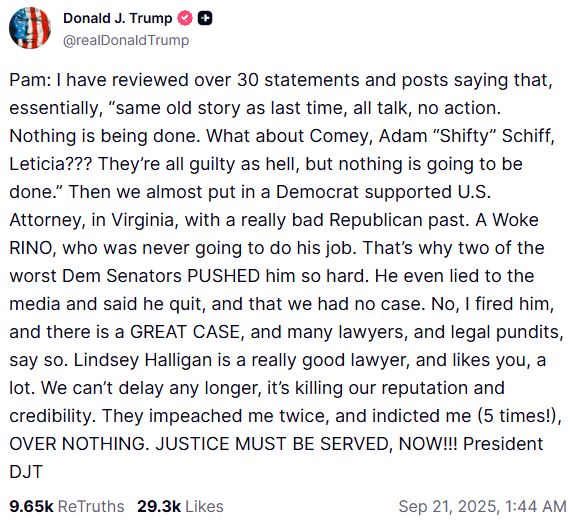Image resolution: width=572 pixels, height=528 pixels.
Task: Open the Donald J. Trump display name
Action: 117,18
